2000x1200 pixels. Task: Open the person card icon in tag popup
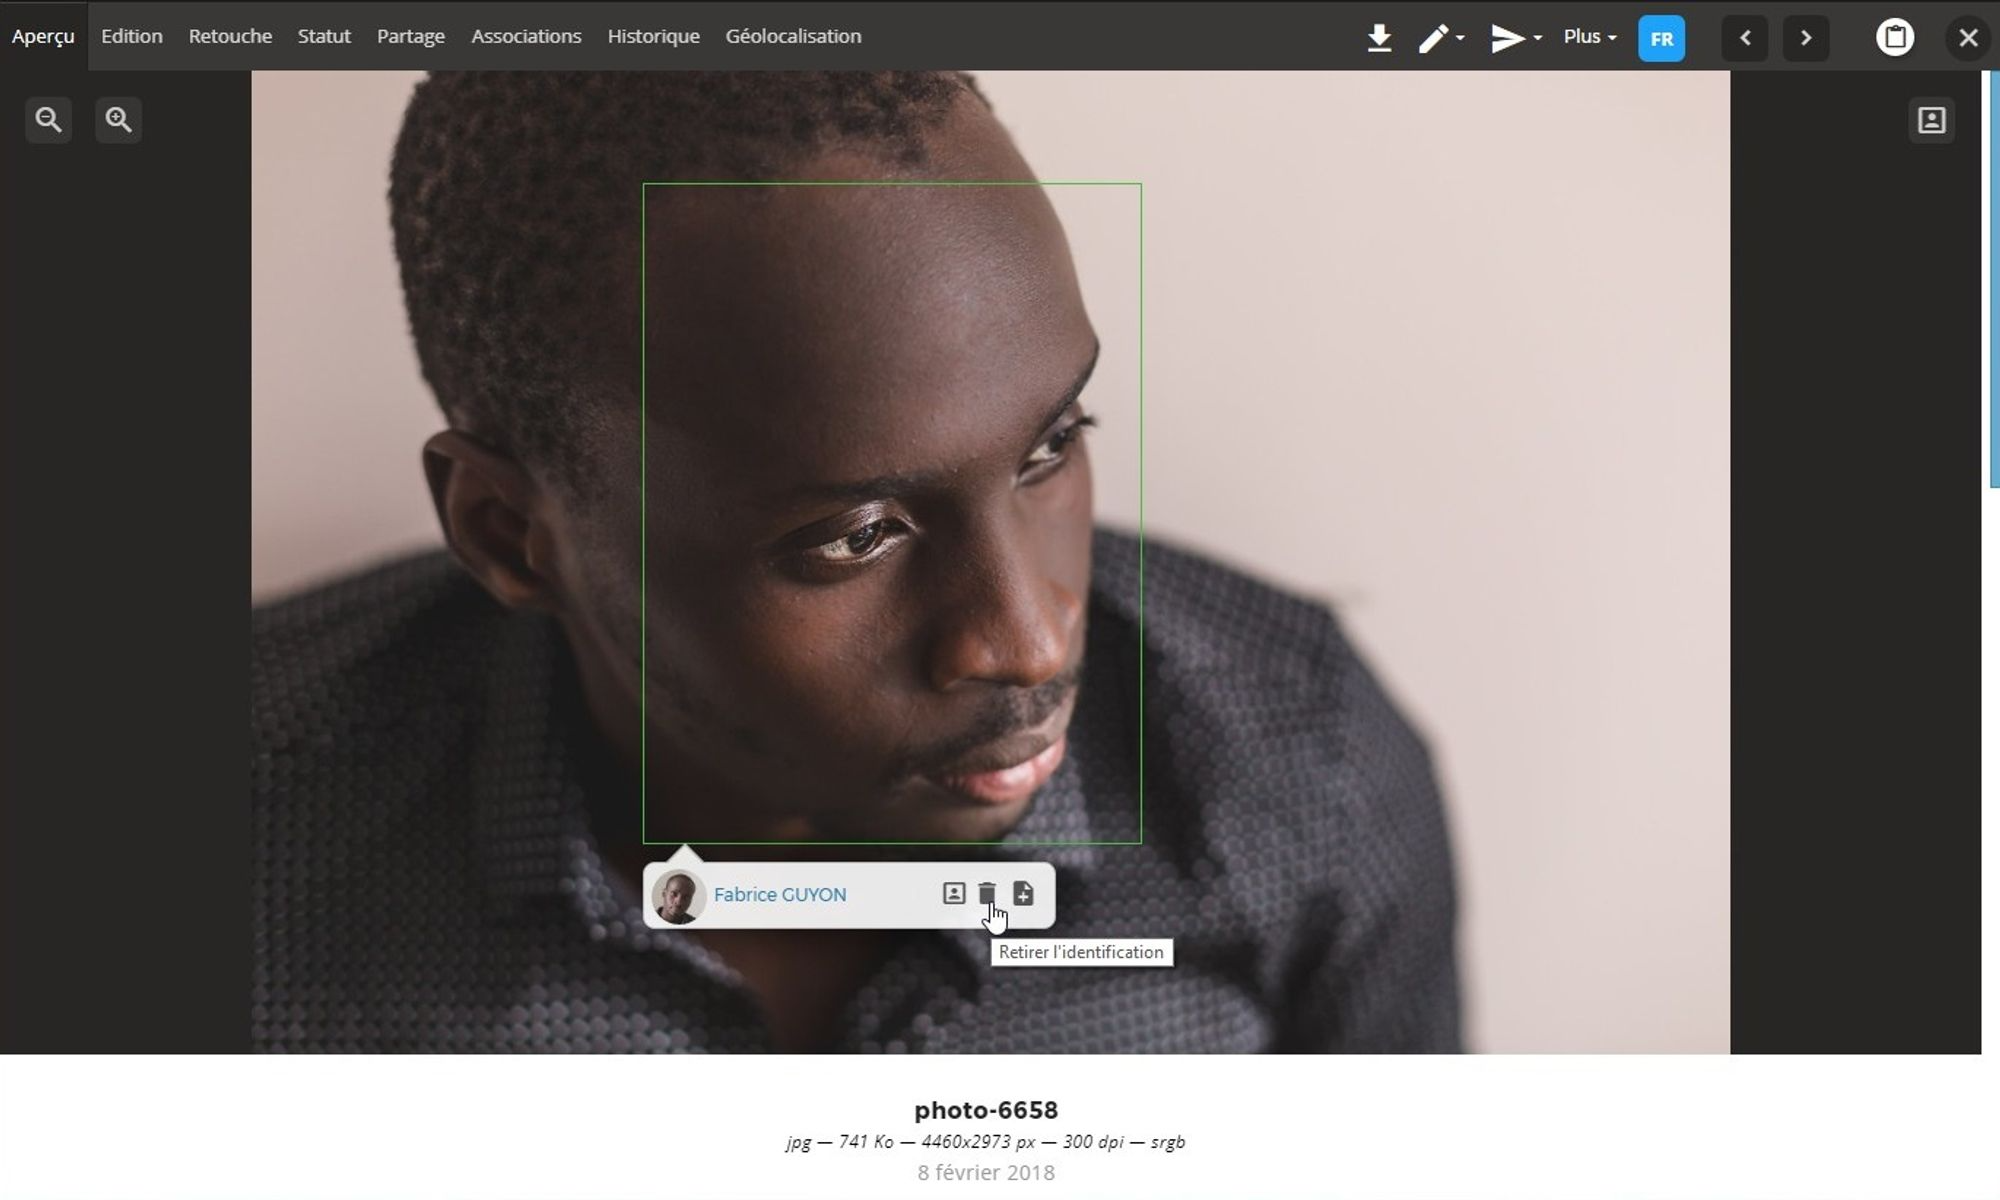[954, 893]
